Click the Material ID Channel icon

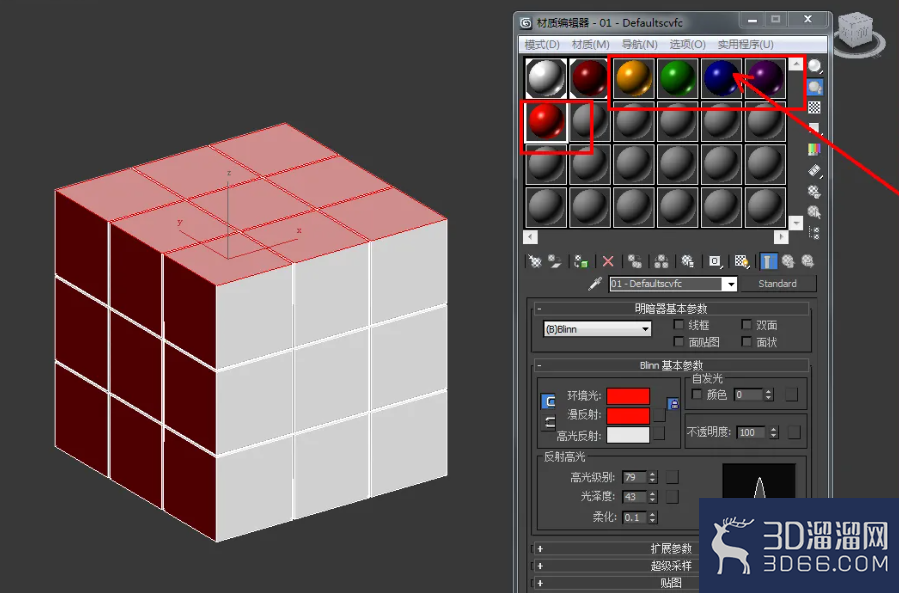click(x=714, y=262)
